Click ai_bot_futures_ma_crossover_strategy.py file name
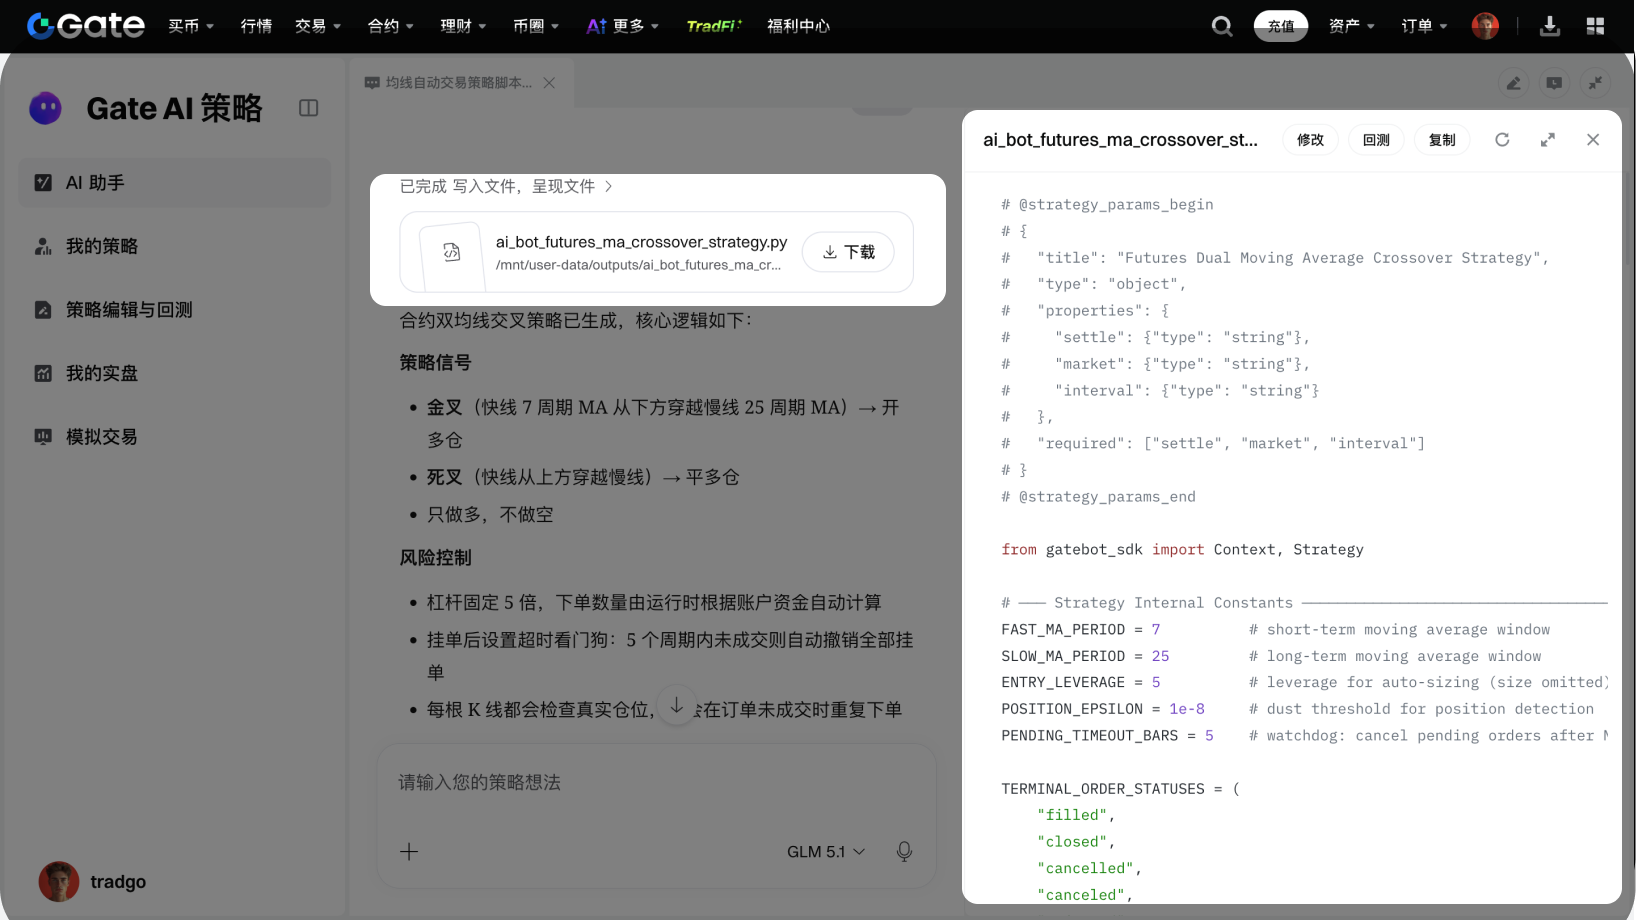Image resolution: width=1636 pixels, height=920 pixels. (642, 242)
